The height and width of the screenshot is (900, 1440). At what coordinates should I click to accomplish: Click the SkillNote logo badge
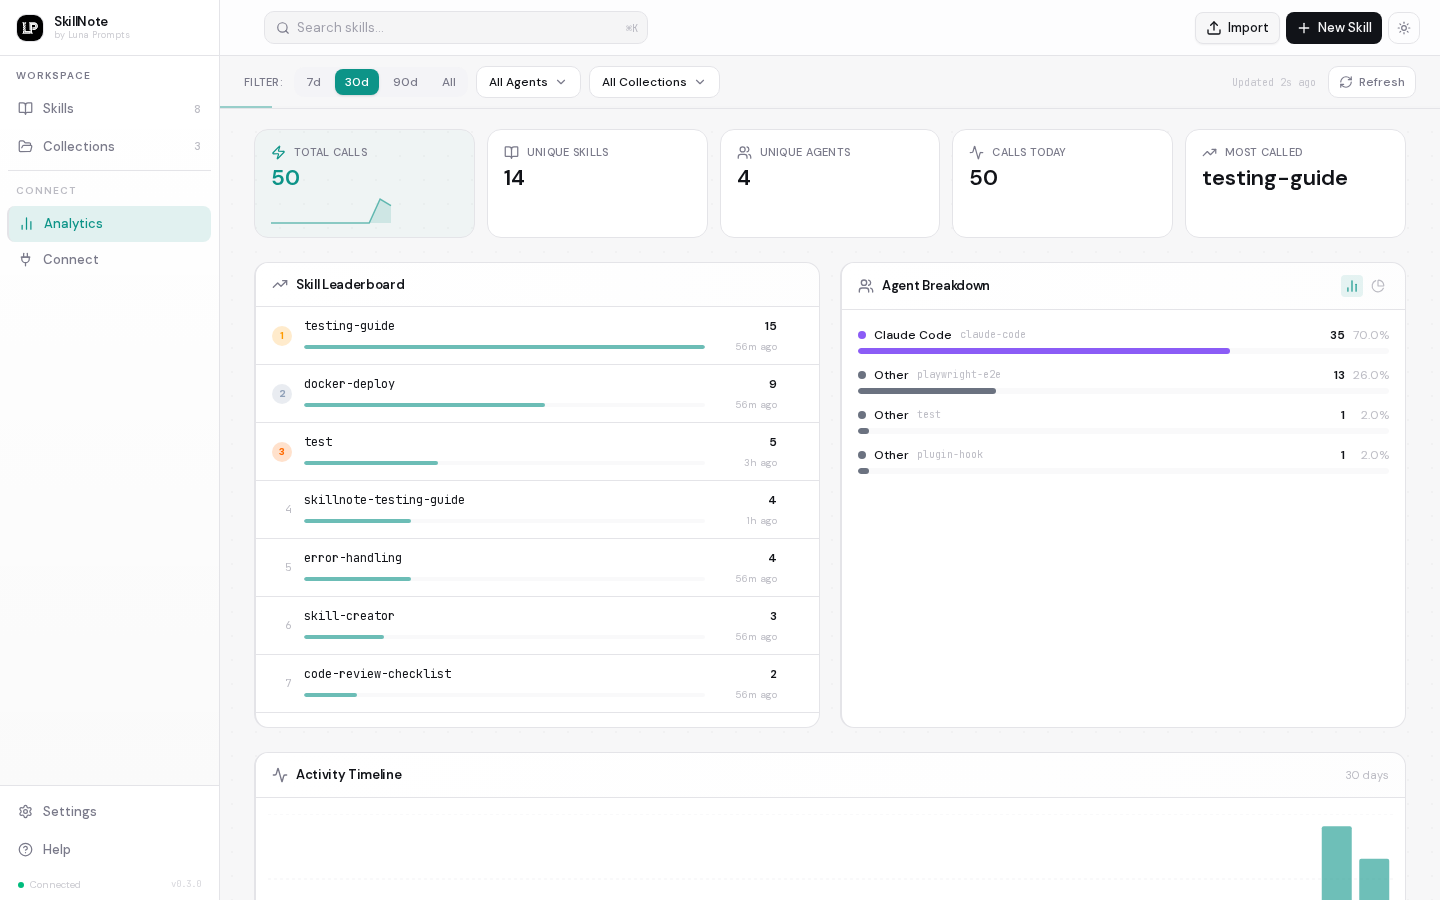click(x=30, y=28)
